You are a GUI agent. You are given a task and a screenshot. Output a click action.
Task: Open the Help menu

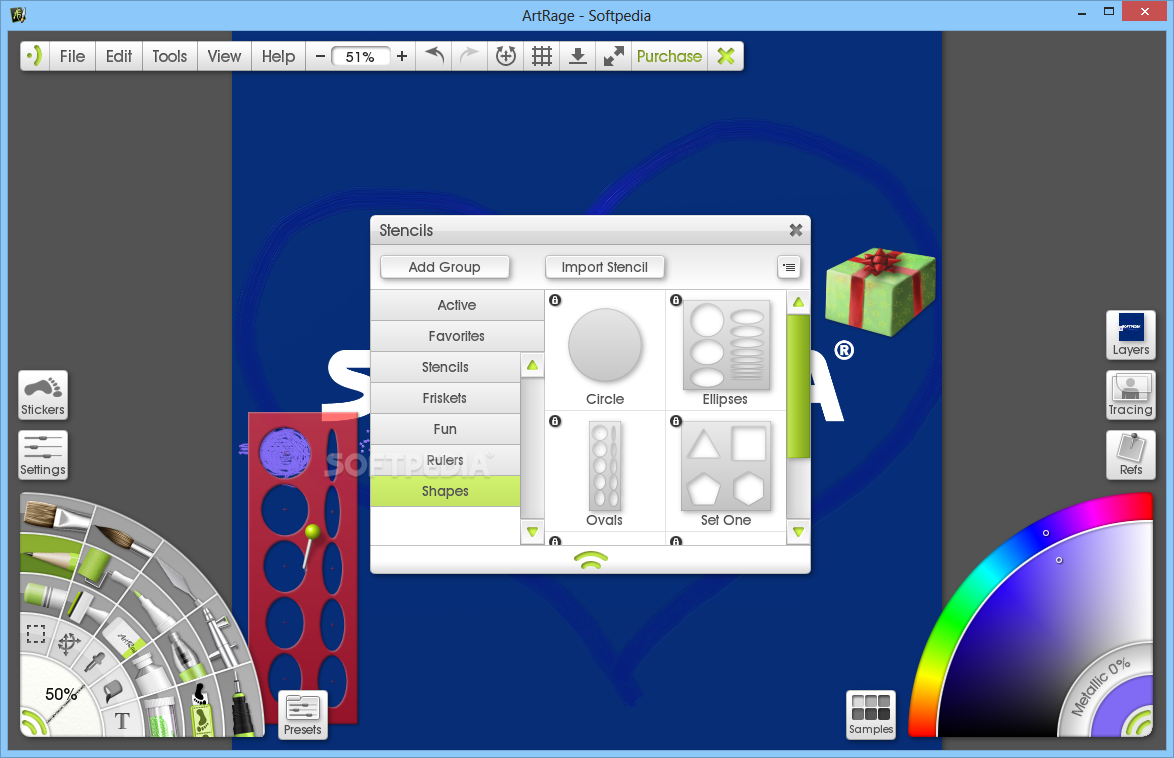pos(279,56)
